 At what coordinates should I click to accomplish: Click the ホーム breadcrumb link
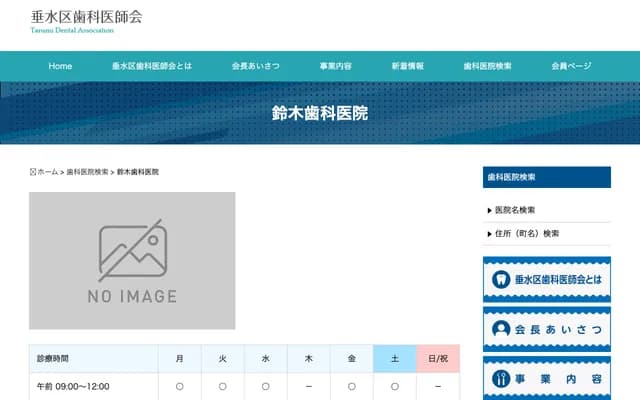(x=48, y=172)
